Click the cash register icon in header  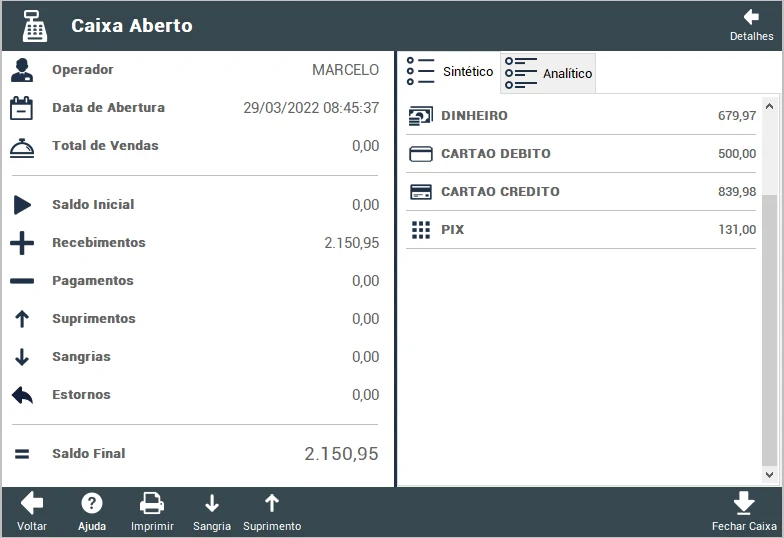click(34, 26)
